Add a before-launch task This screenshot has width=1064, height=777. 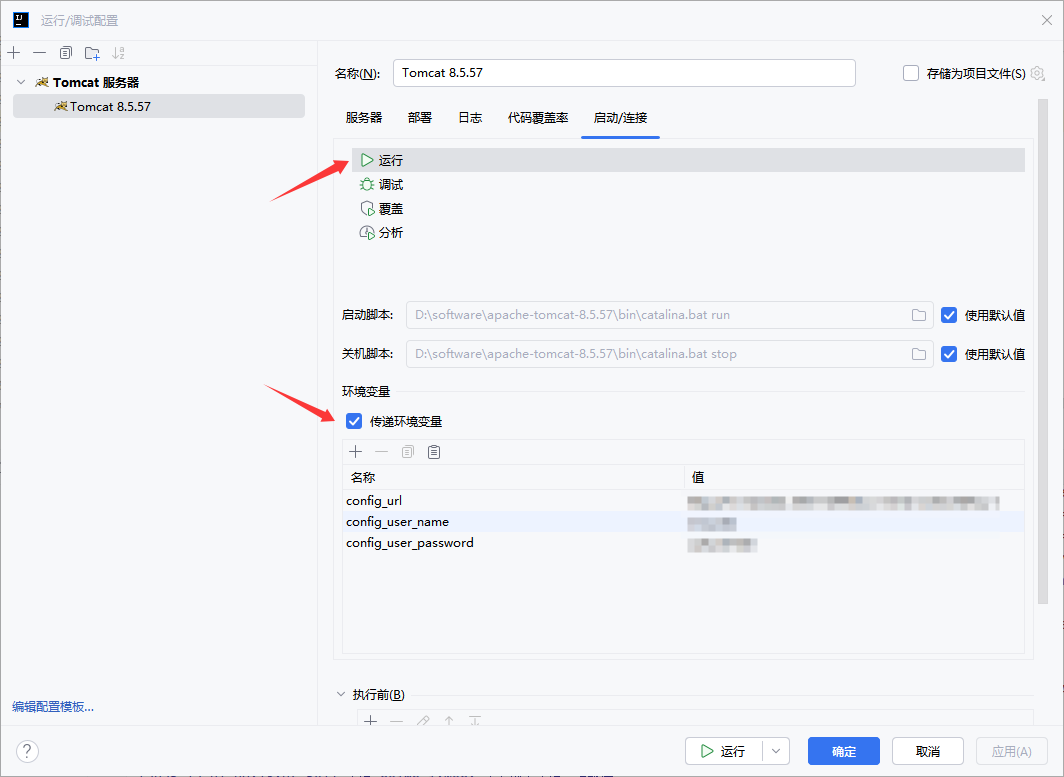pyautogui.click(x=370, y=721)
